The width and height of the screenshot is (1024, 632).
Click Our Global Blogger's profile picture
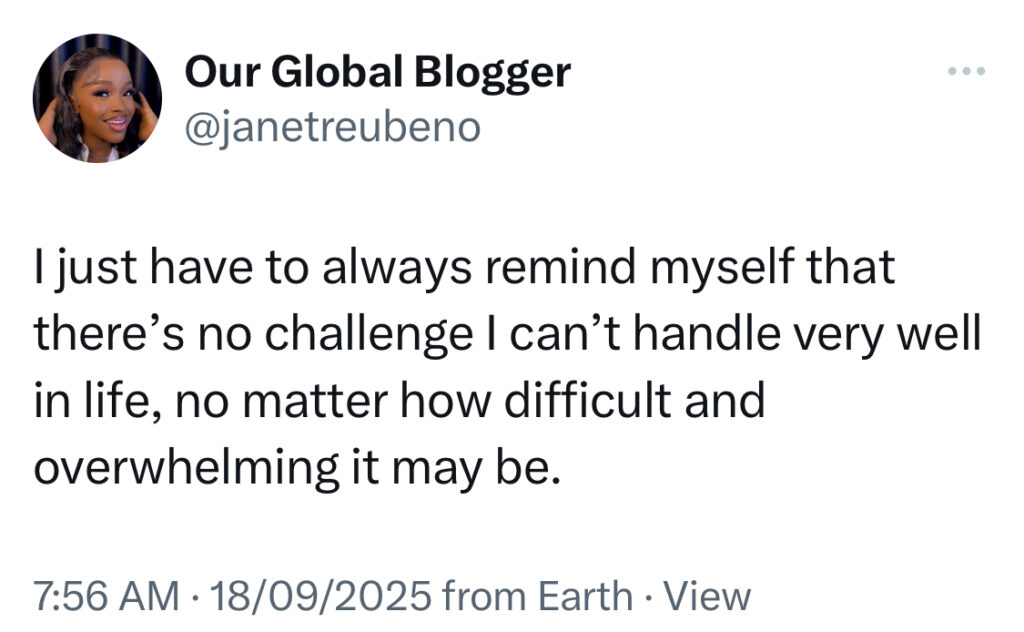pyautogui.click(x=97, y=97)
